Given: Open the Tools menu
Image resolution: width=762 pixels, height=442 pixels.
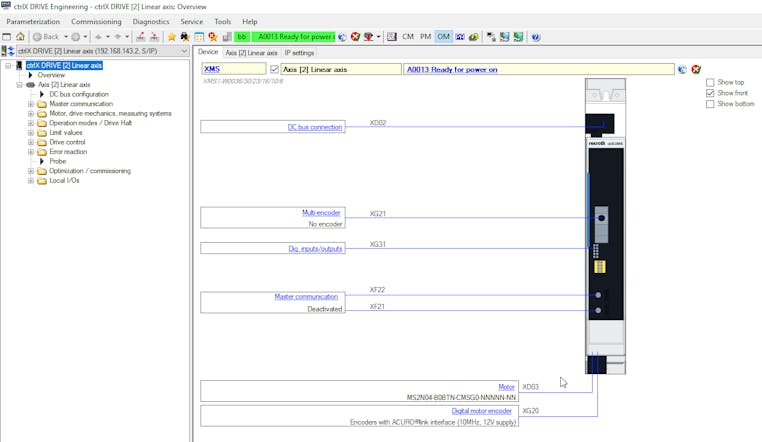Looking at the screenshot, I should click(x=223, y=21).
